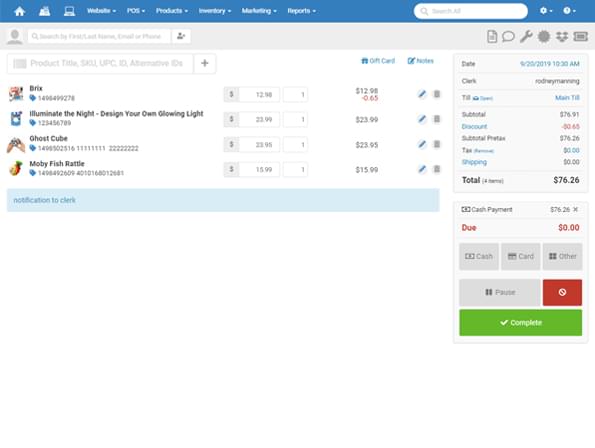Delete the Illuminate the Night line item
This screenshot has height=448, width=595.
pyautogui.click(x=437, y=119)
